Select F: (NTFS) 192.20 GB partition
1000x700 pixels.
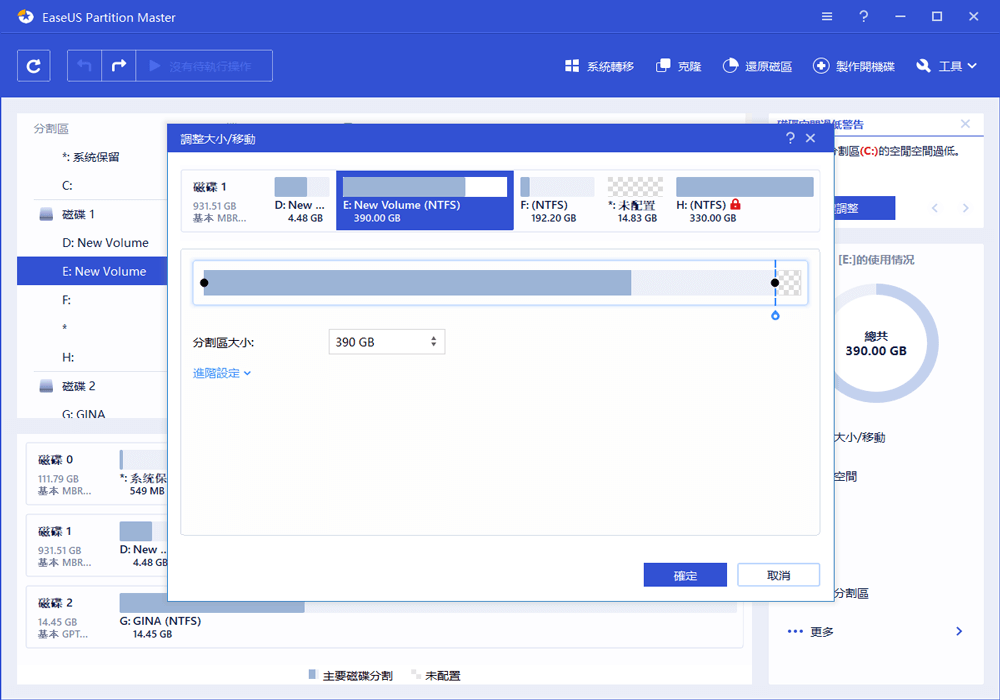(557, 200)
